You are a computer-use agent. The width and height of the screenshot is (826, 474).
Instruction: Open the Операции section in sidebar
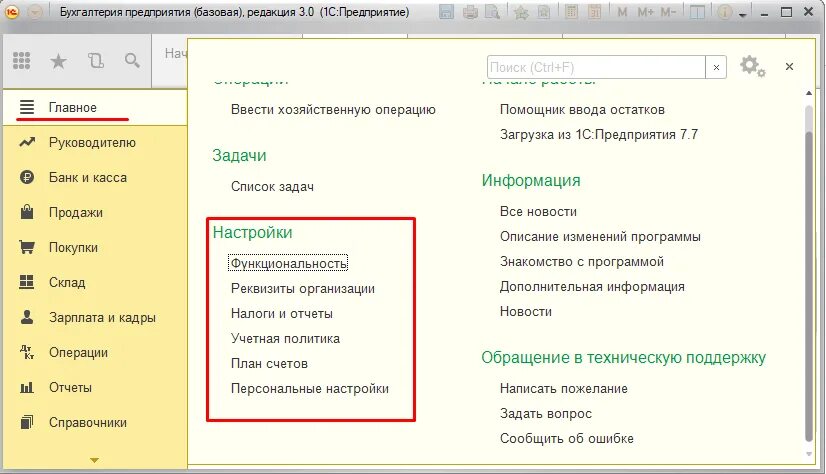[95, 352]
